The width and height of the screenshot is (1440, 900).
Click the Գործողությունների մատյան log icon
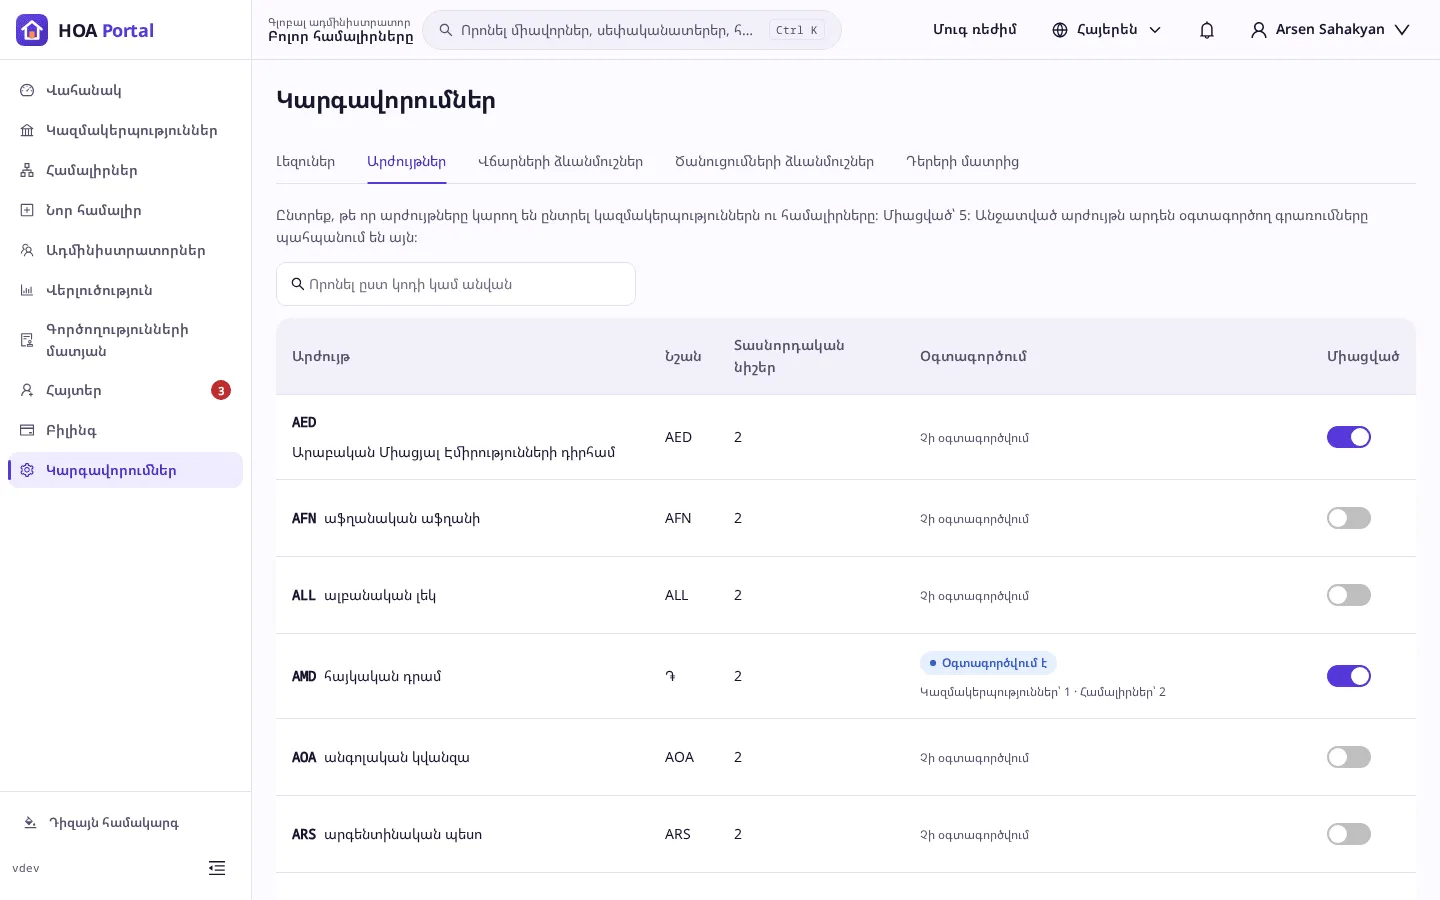(x=27, y=340)
